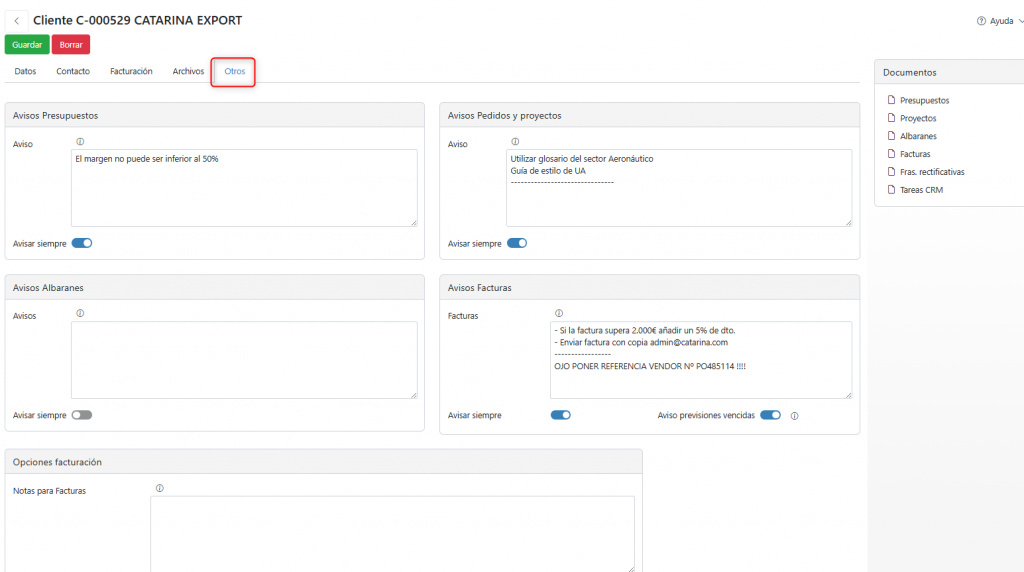The image size is (1024, 572).
Task: Open Fras. rectificativas documents link
Action: coord(931,172)
